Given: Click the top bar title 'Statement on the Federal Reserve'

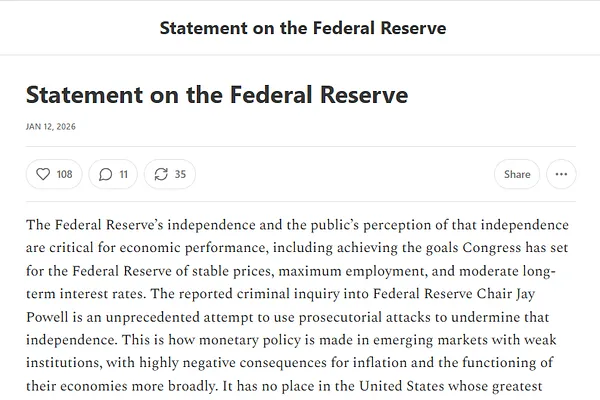Looking at the screenshot, I should point(302,27).
